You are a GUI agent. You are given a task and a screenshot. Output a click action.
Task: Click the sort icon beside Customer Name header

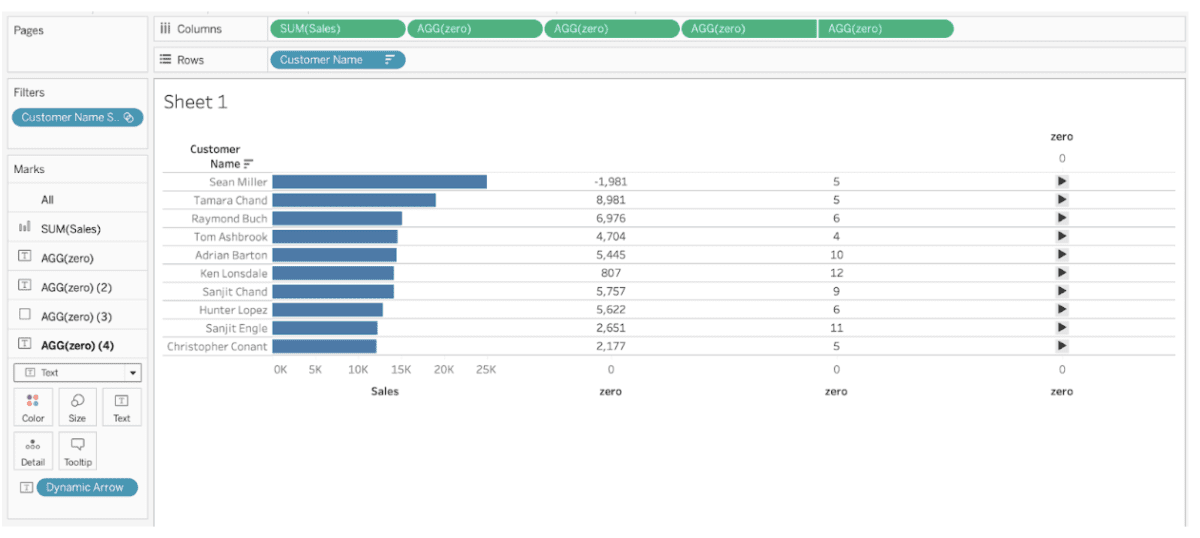pos(249,164)
